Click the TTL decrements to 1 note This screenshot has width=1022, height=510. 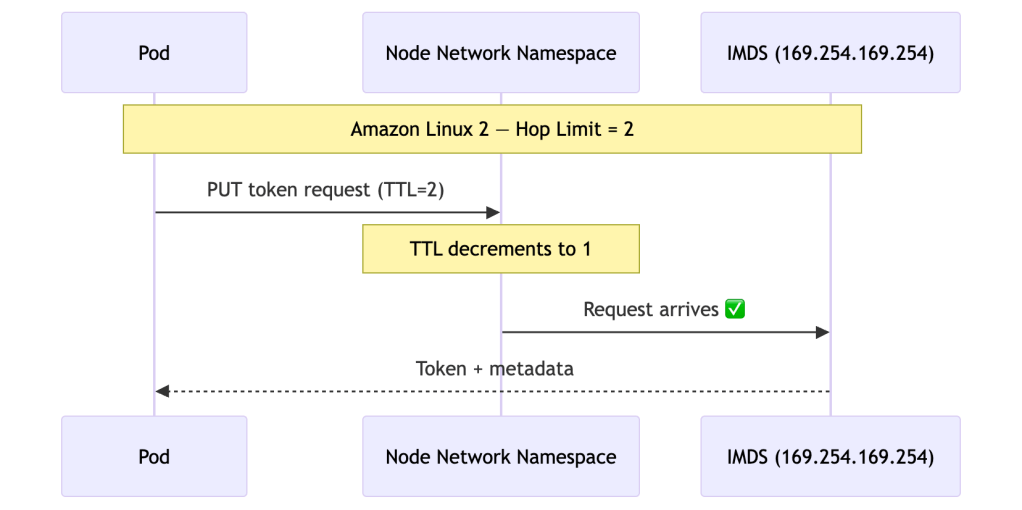pos(500,249)
